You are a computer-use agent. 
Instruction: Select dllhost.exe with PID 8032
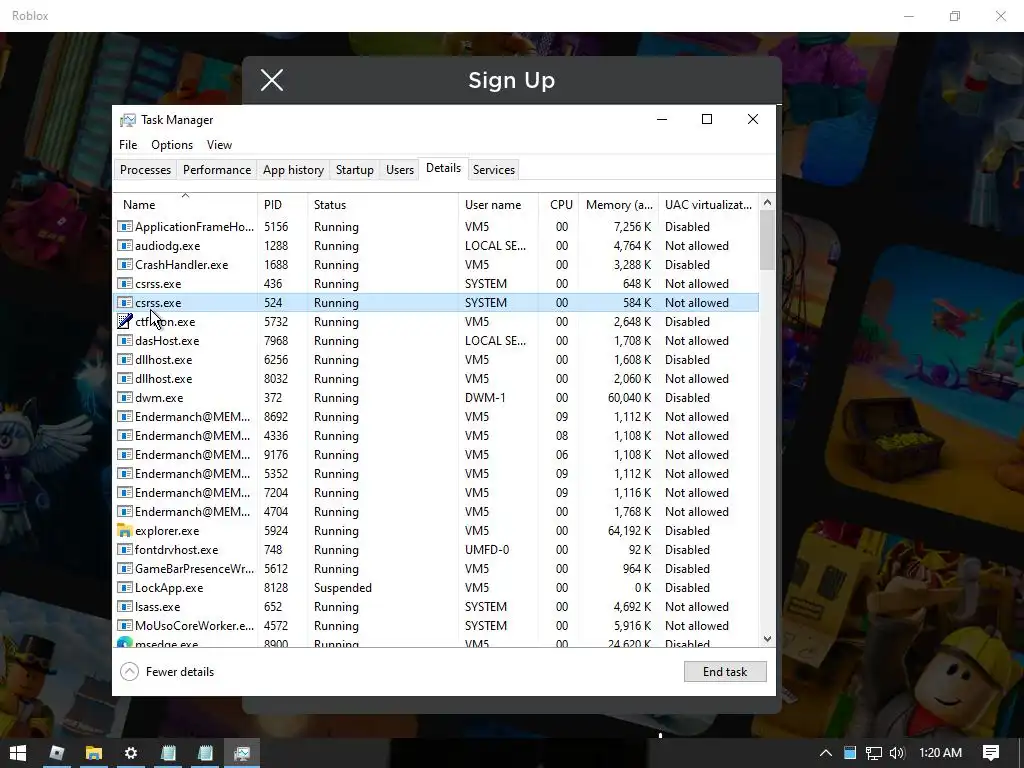436,378
